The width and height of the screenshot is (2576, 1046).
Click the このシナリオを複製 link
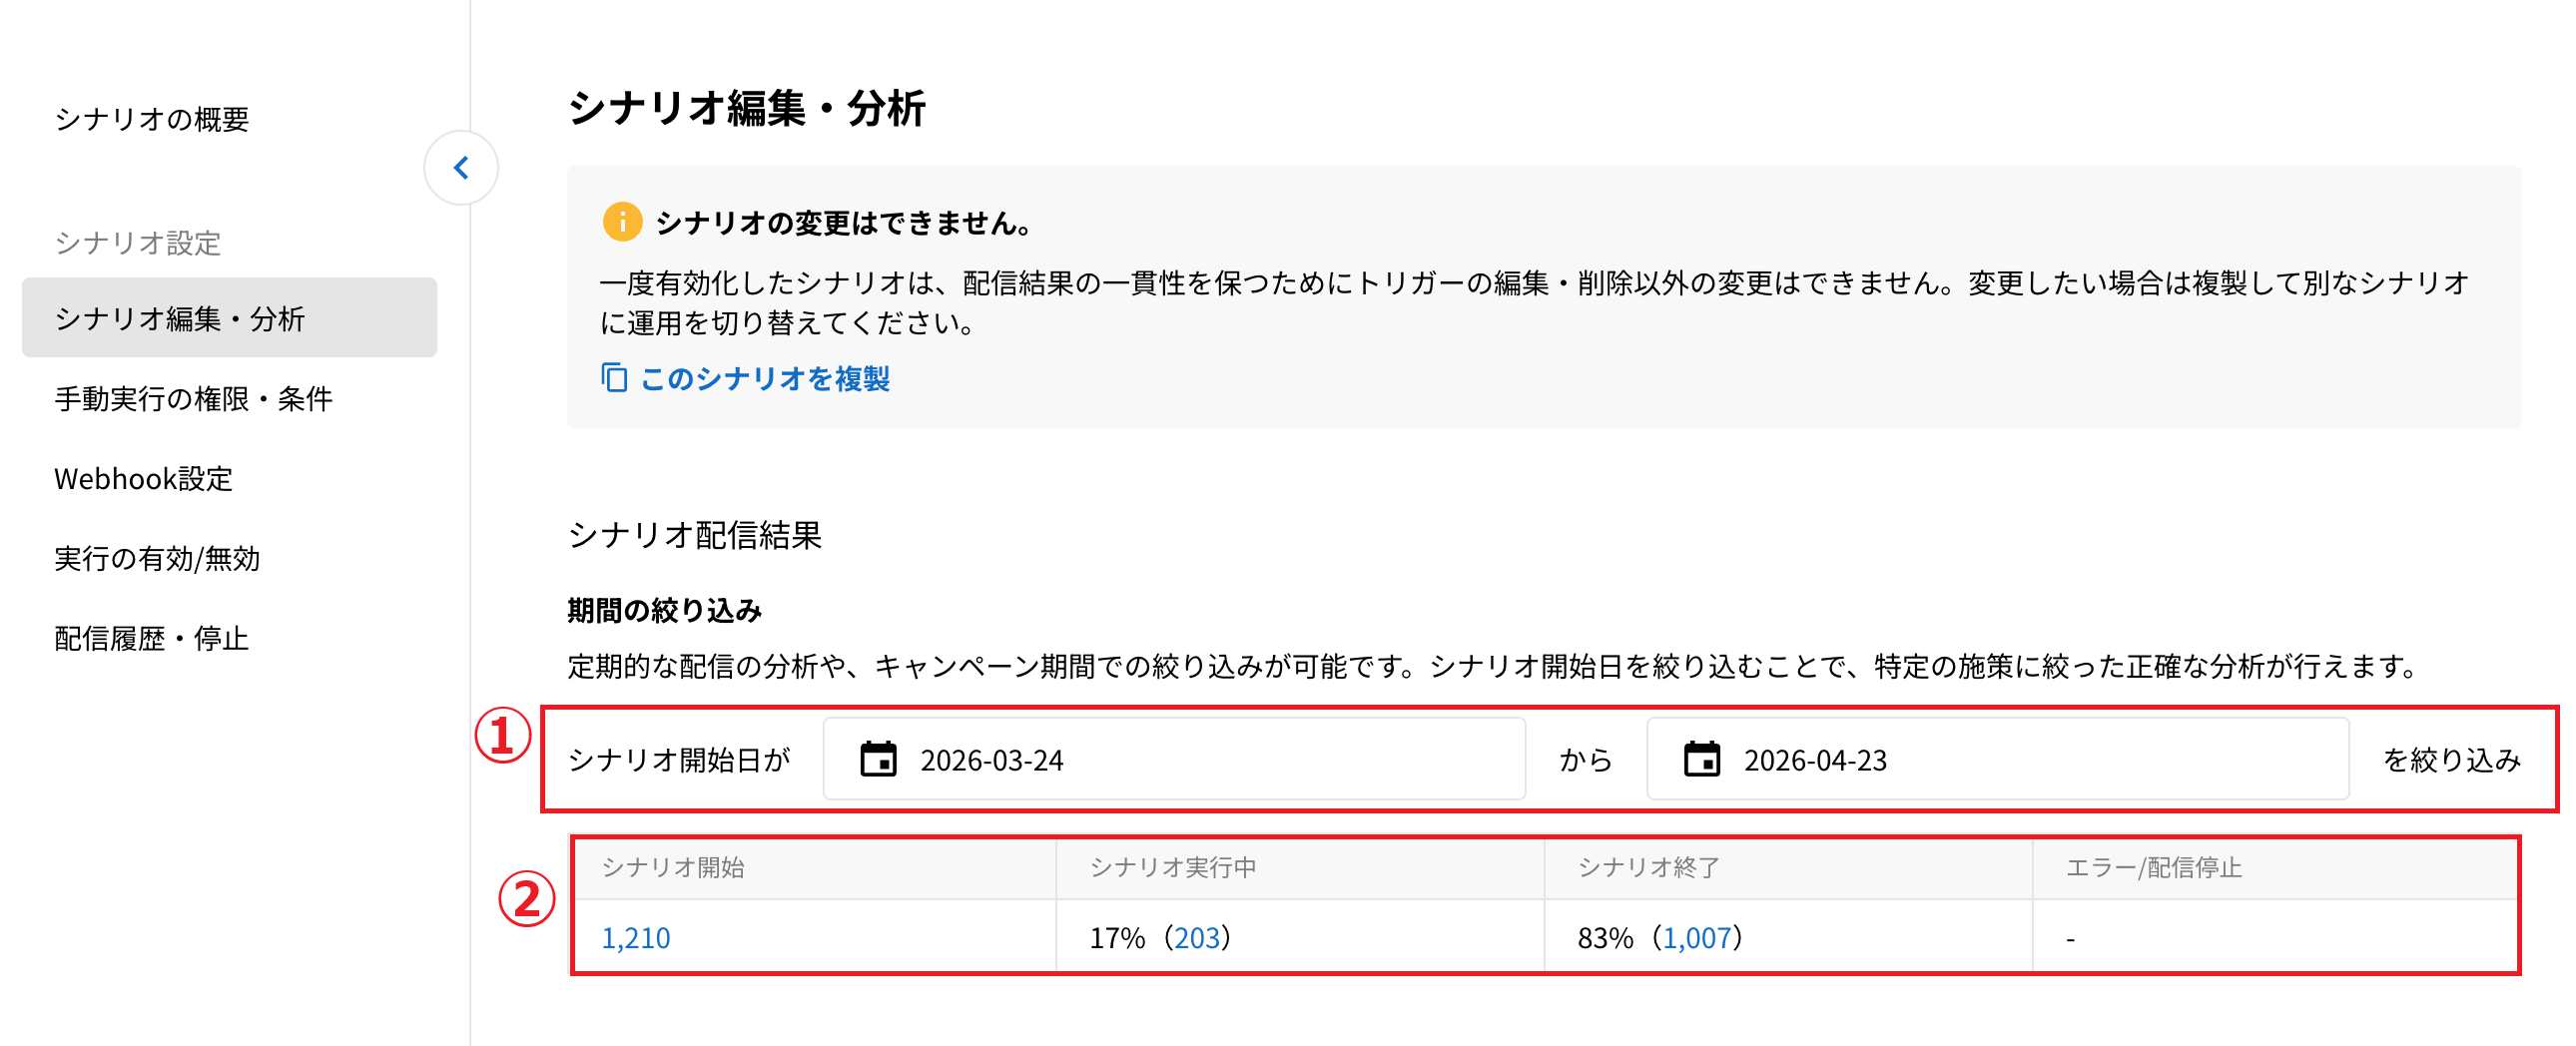(765, 378)
